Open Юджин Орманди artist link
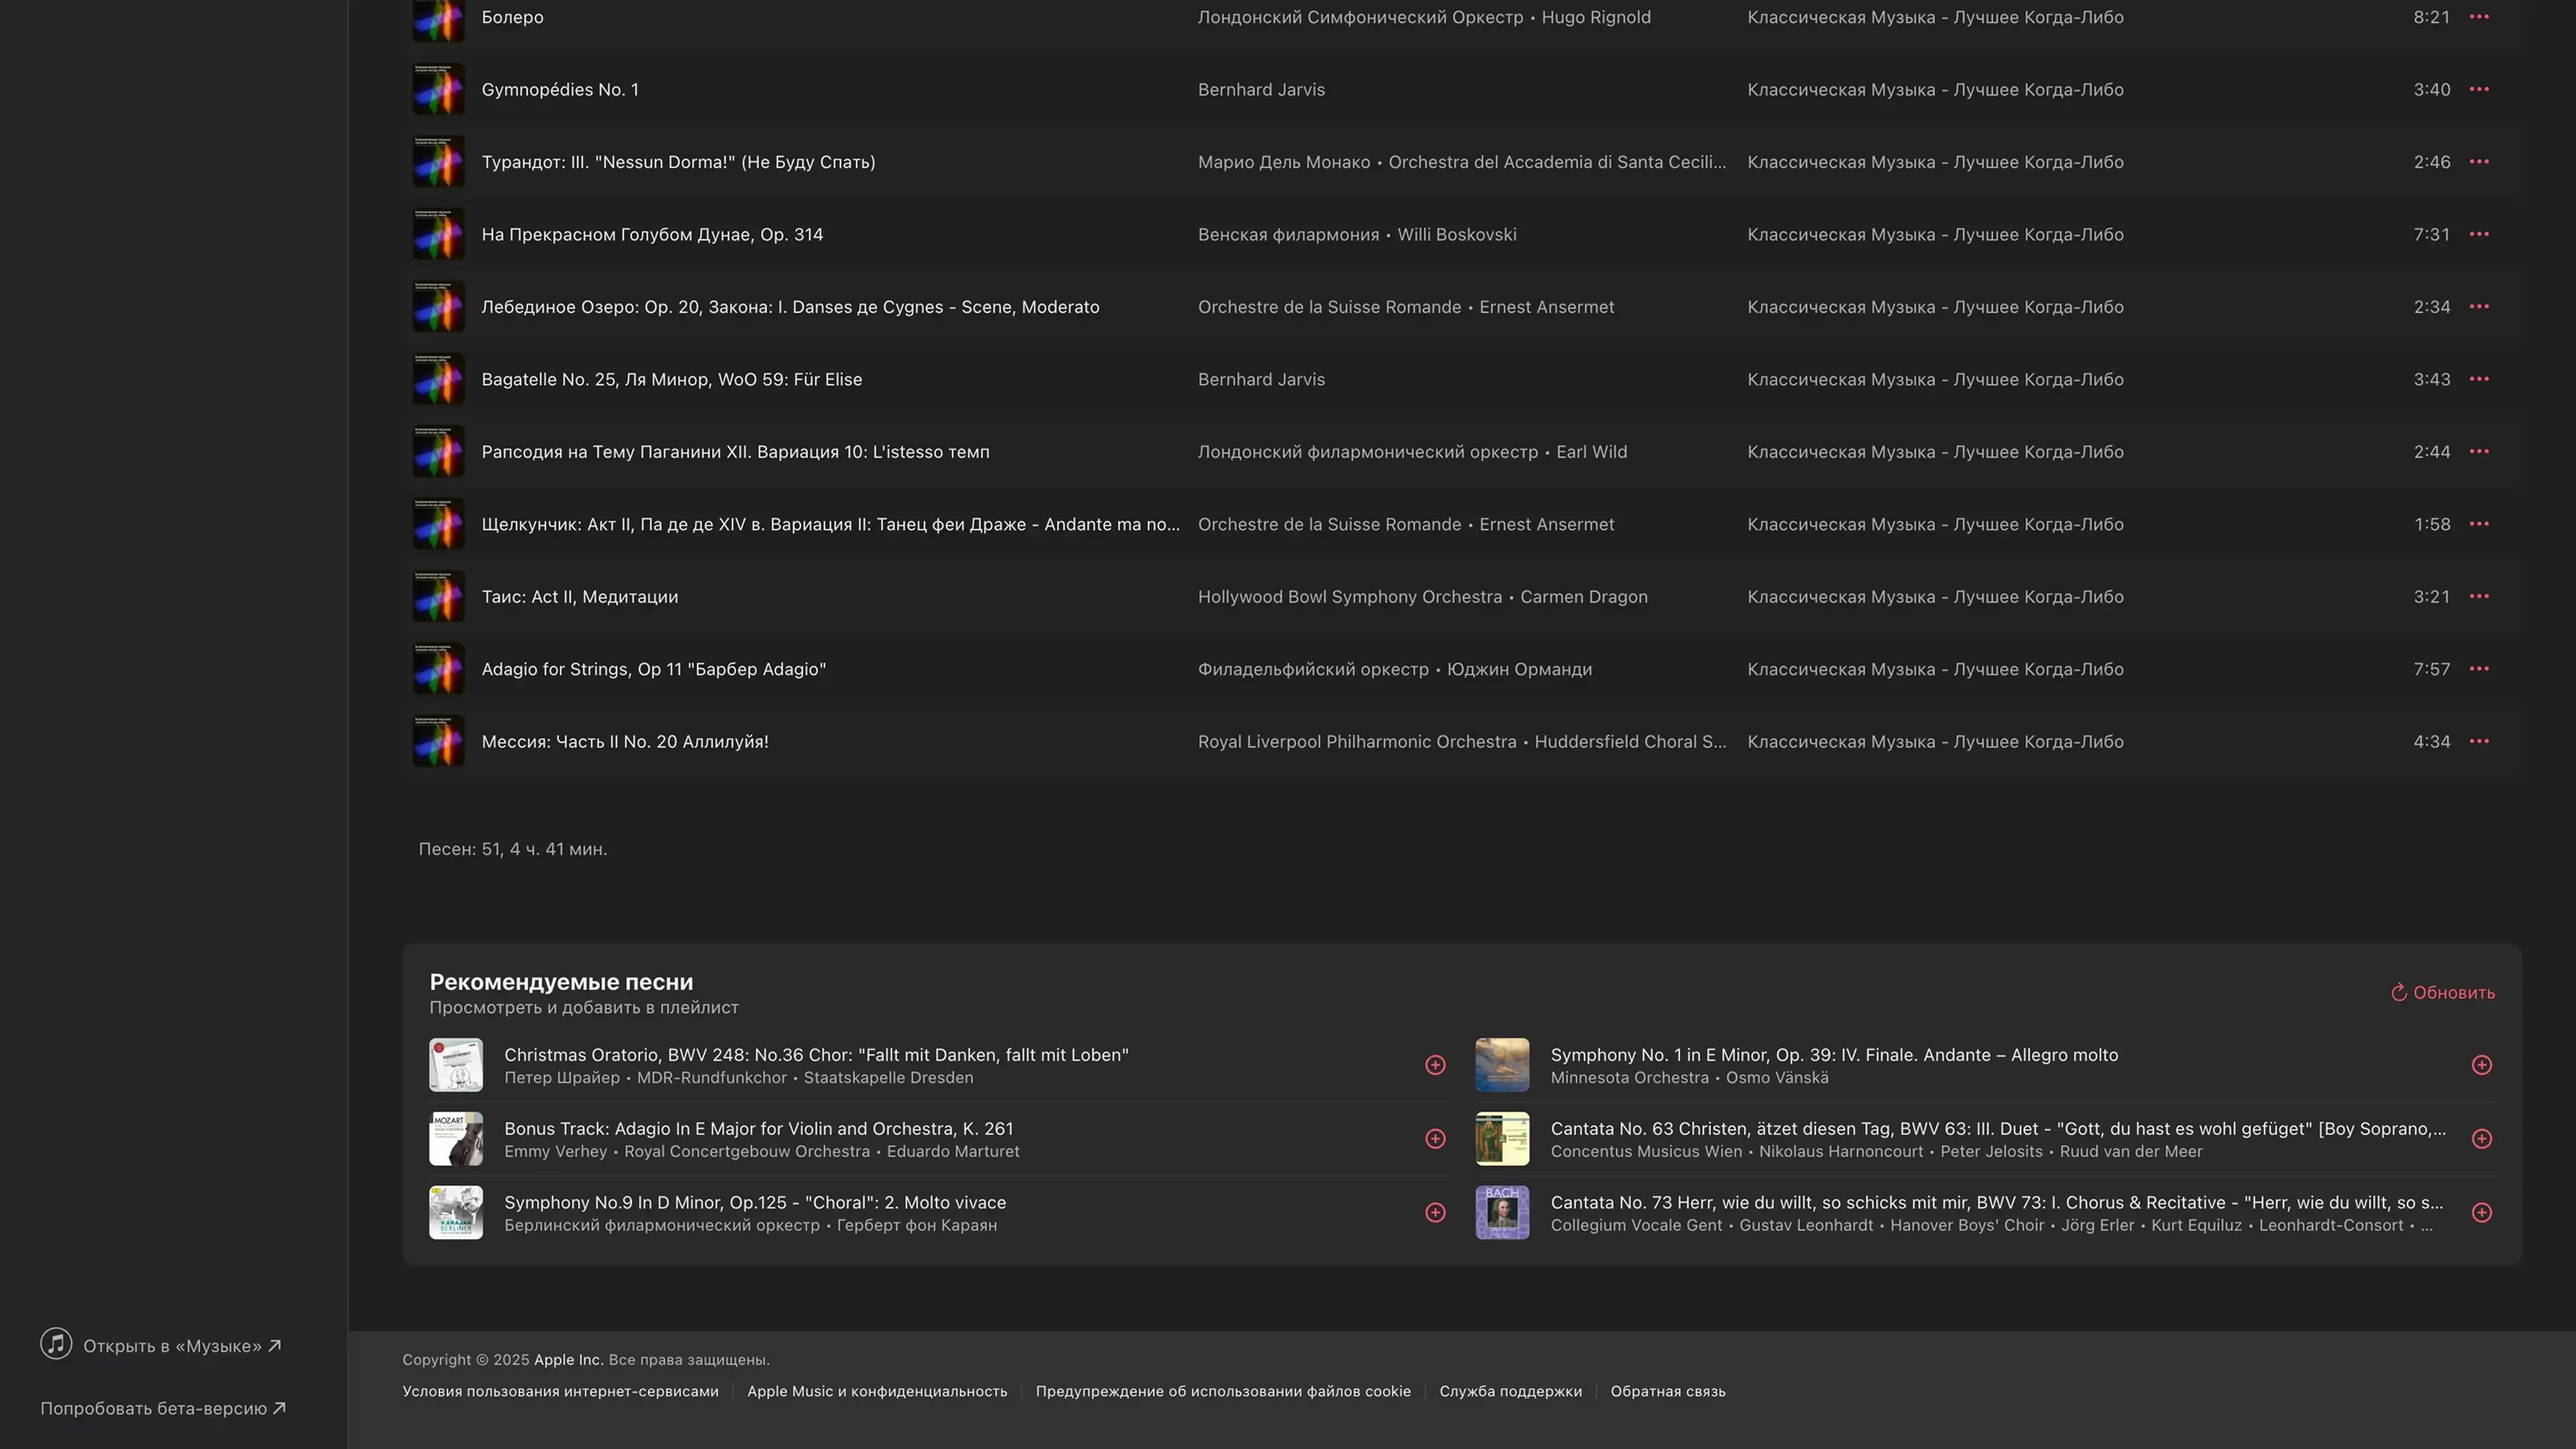 point(1519,670)
